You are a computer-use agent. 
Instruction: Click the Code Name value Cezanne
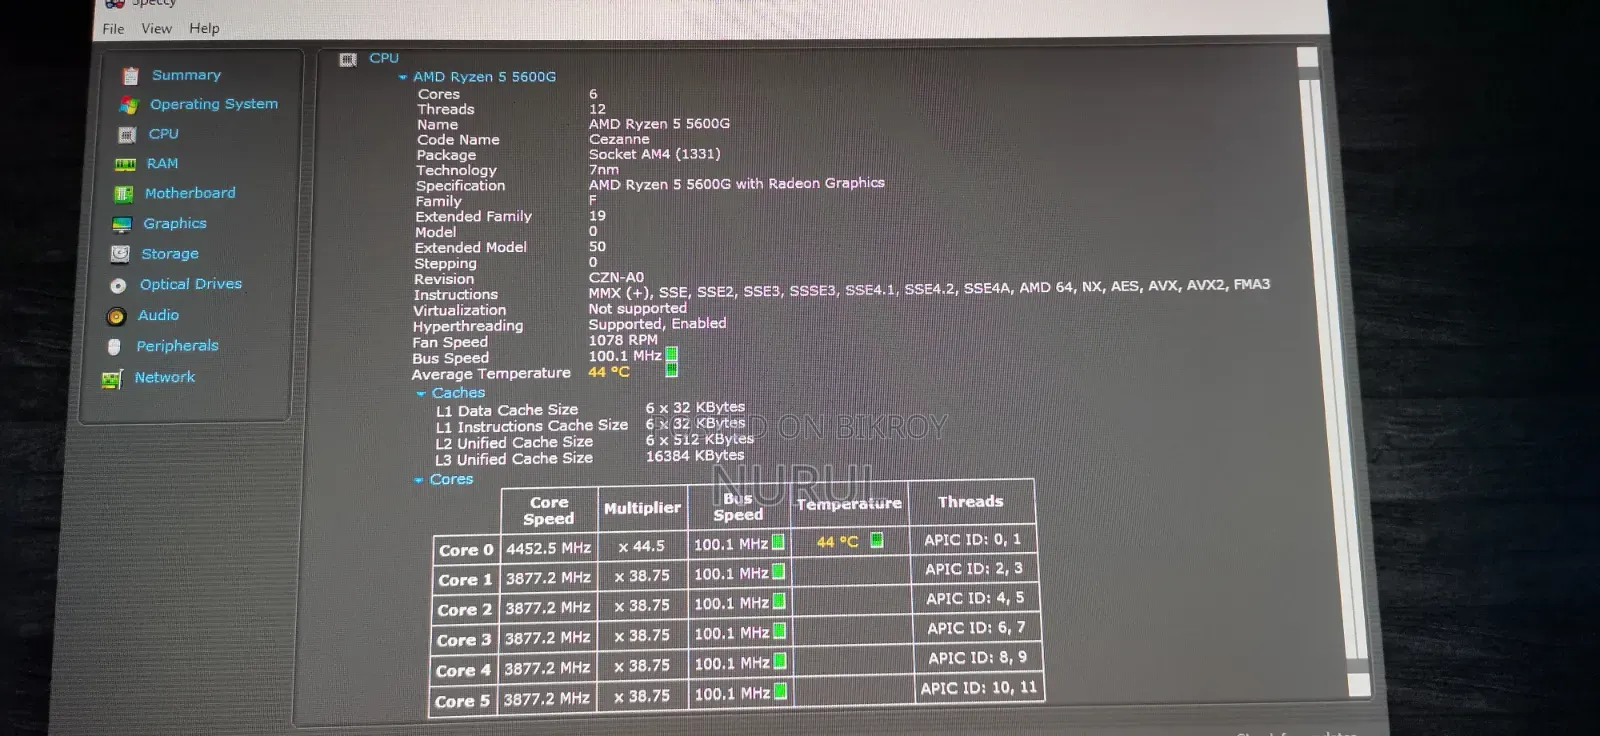[x=619, y=139]
